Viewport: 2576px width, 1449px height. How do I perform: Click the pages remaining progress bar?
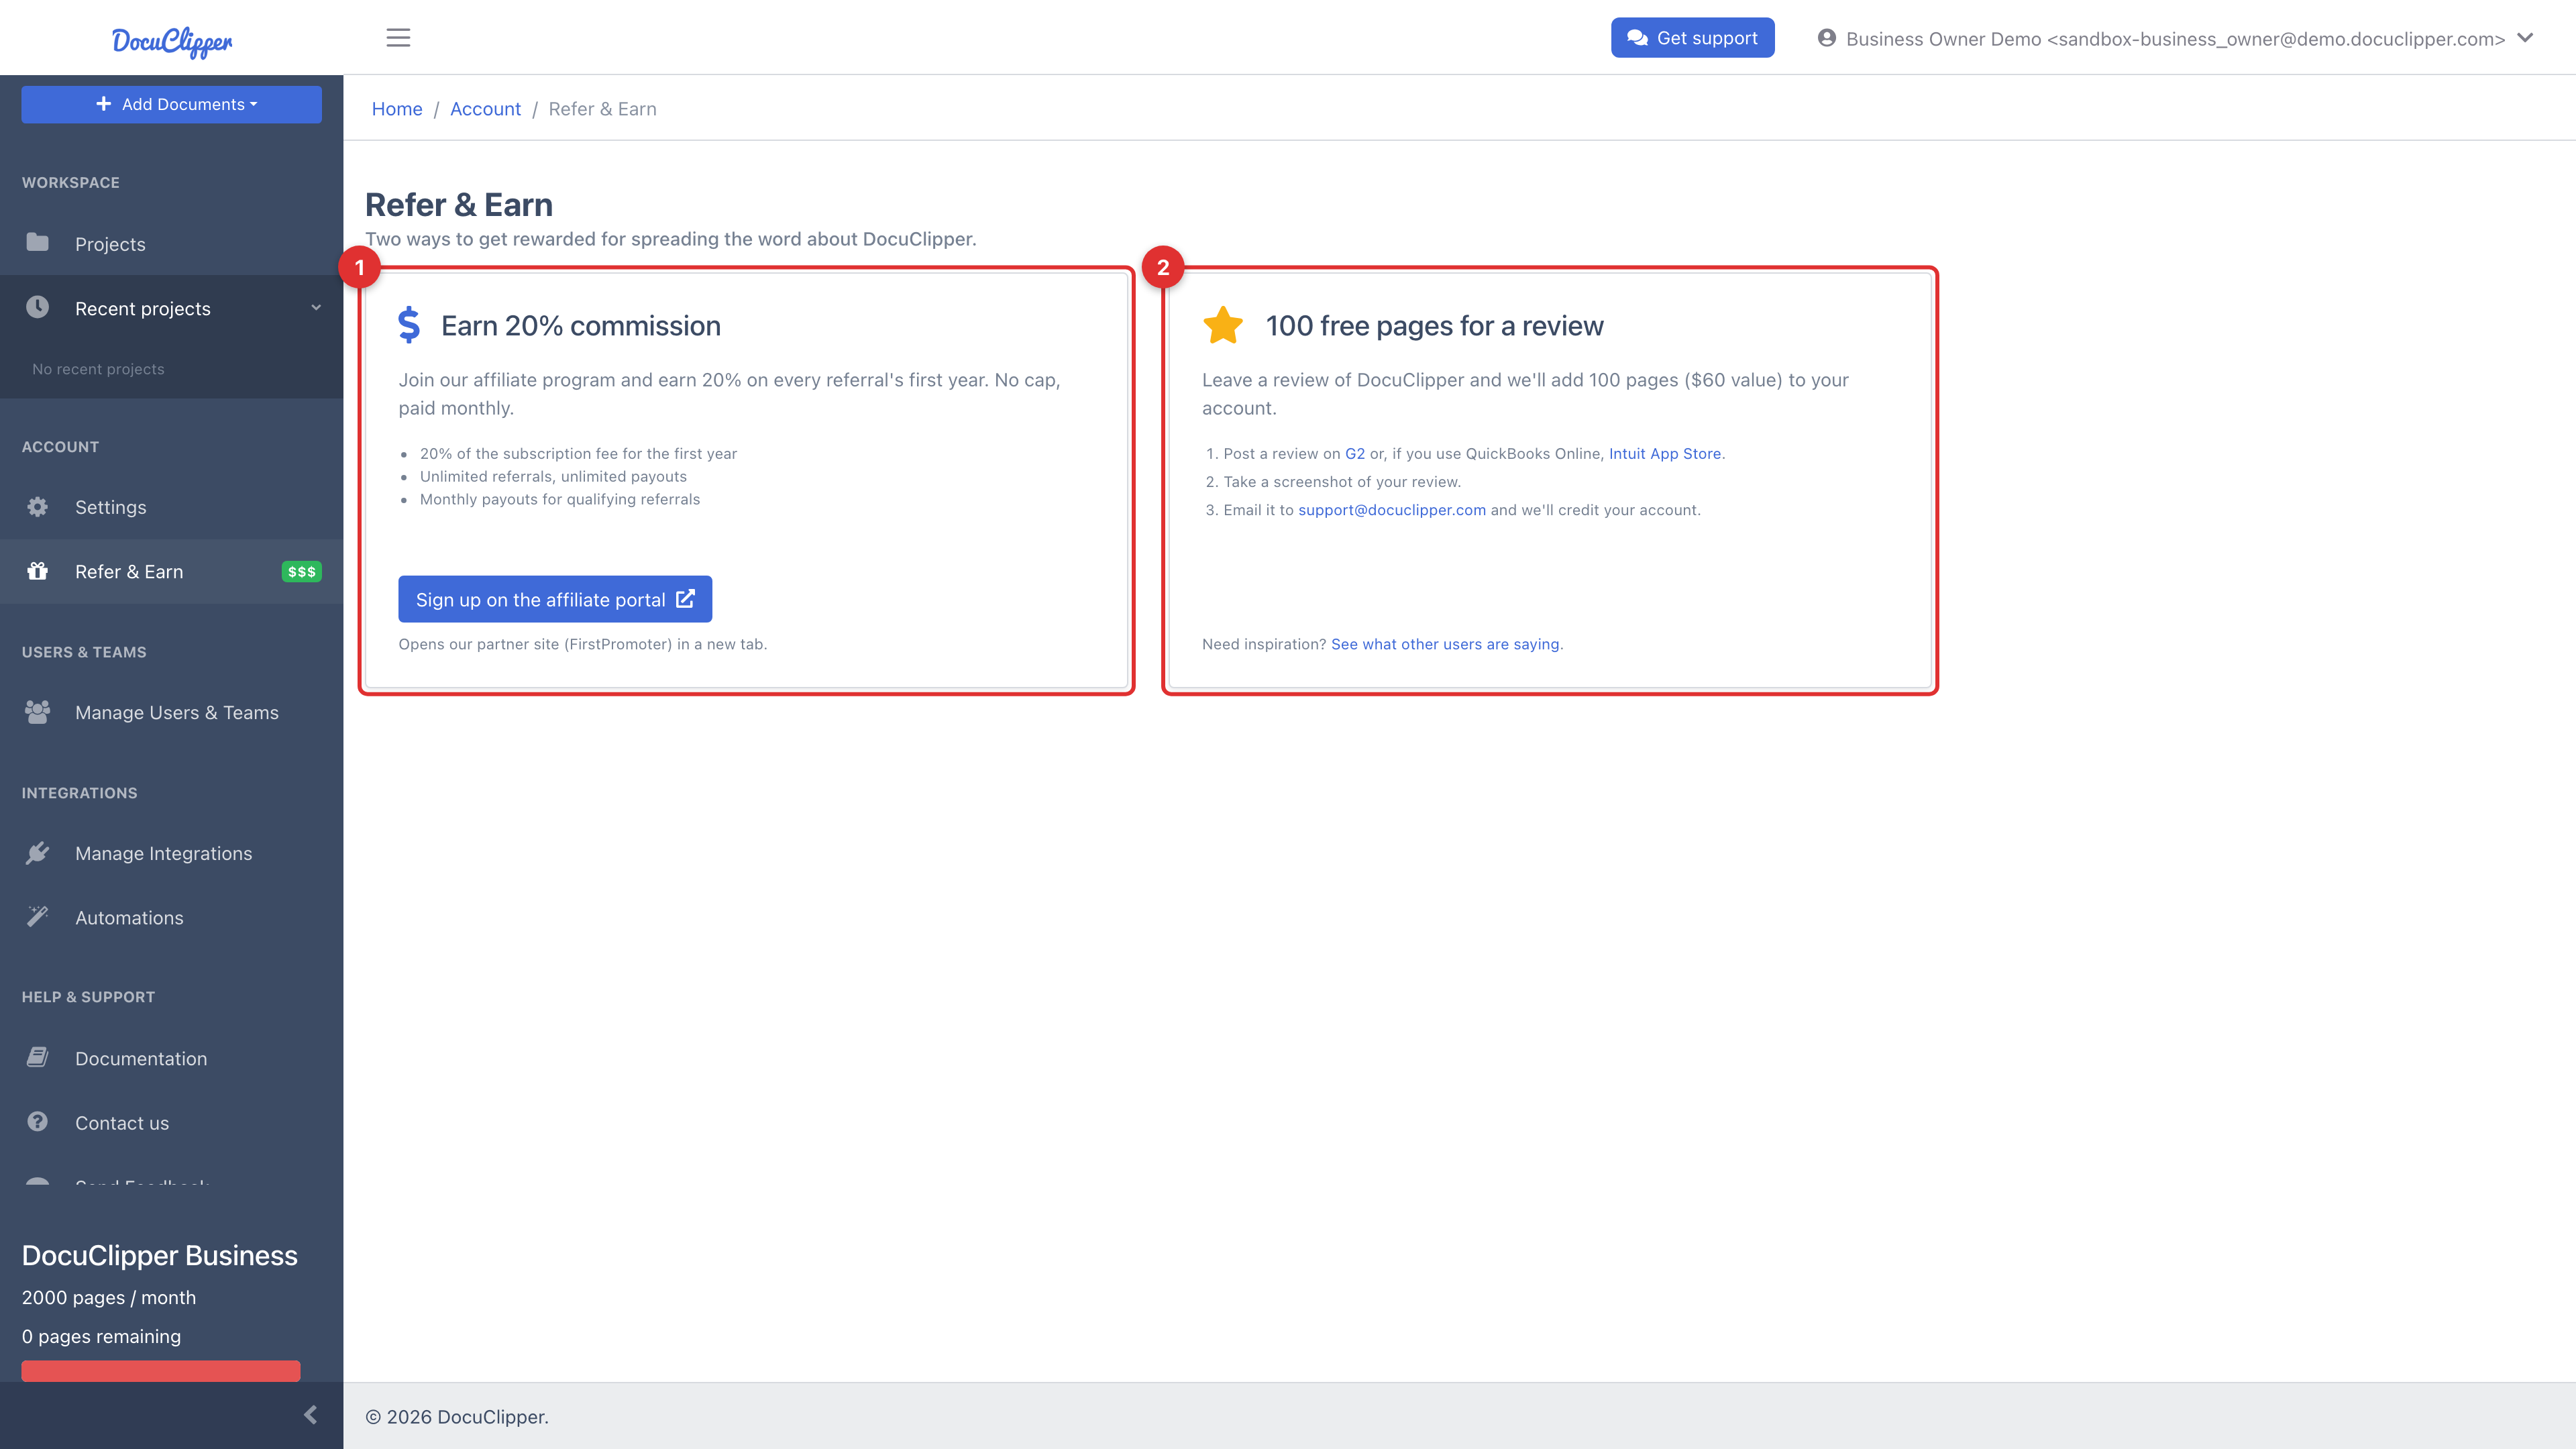pos(161,1370)
